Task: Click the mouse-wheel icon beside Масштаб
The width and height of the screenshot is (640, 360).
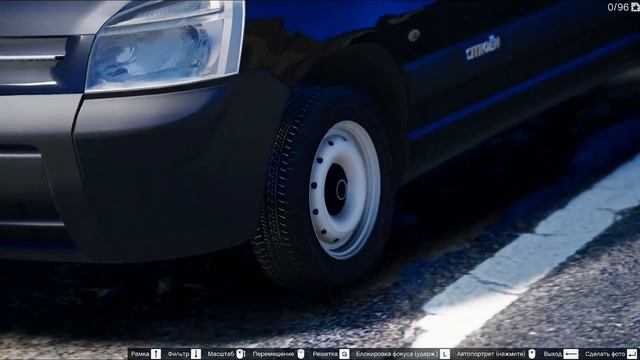Action: pos(240,354)
